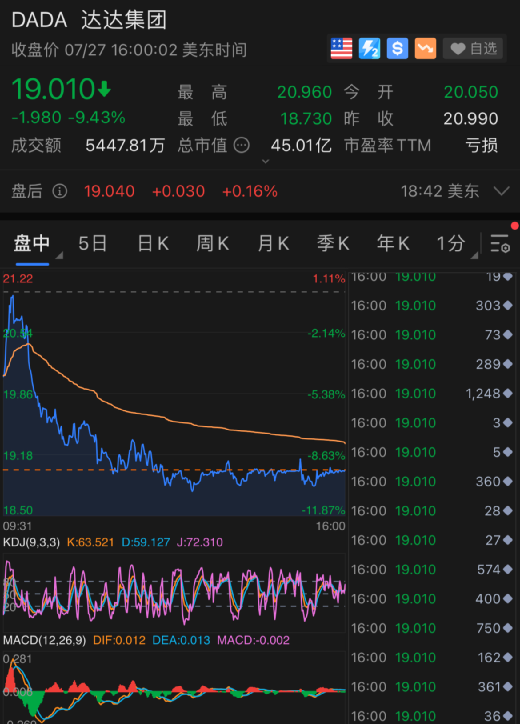520x724 pixels.
Task: Tap the diamond marker beside volume 27
Action: coord(508,540)
